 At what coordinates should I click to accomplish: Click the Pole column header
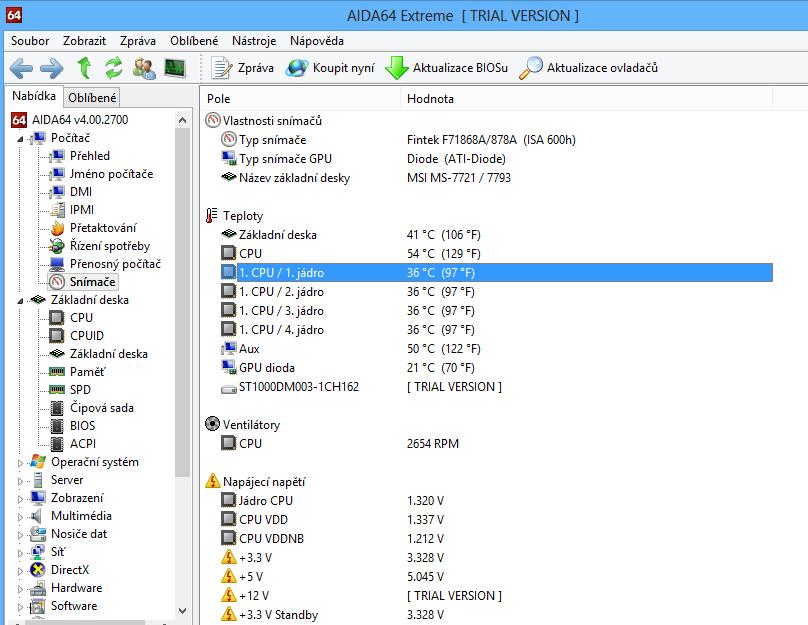point(300,98)
